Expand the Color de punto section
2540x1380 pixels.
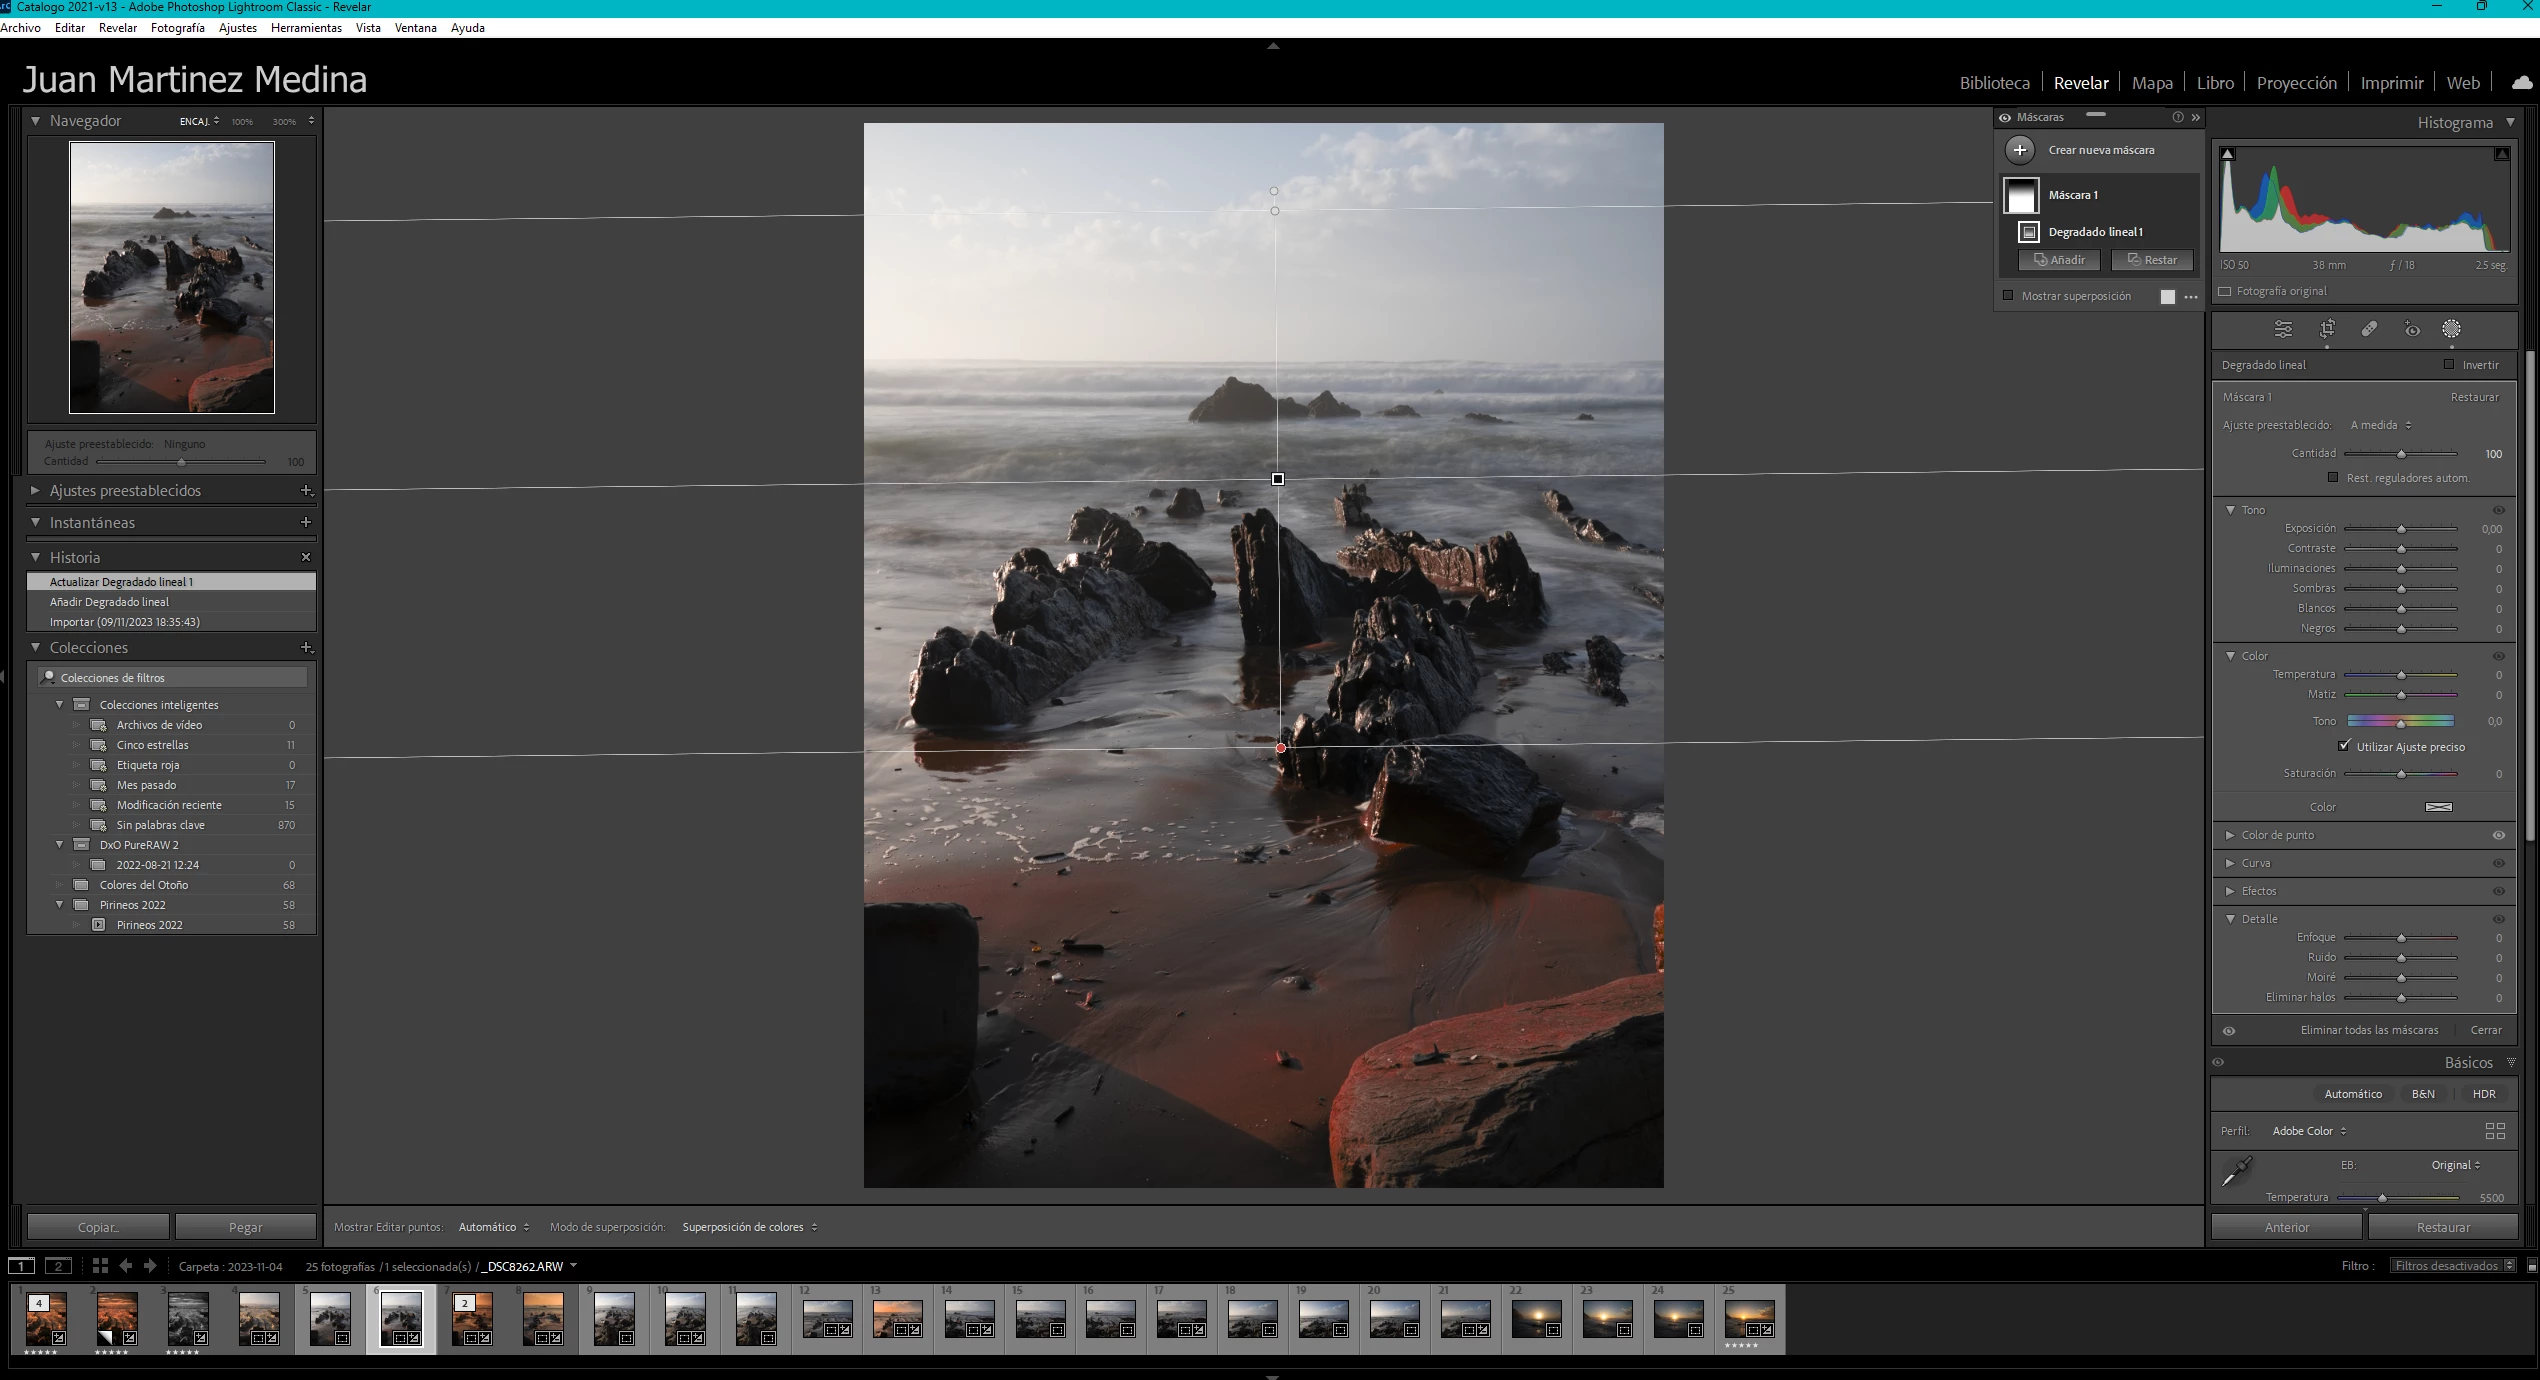(2230, 835)
